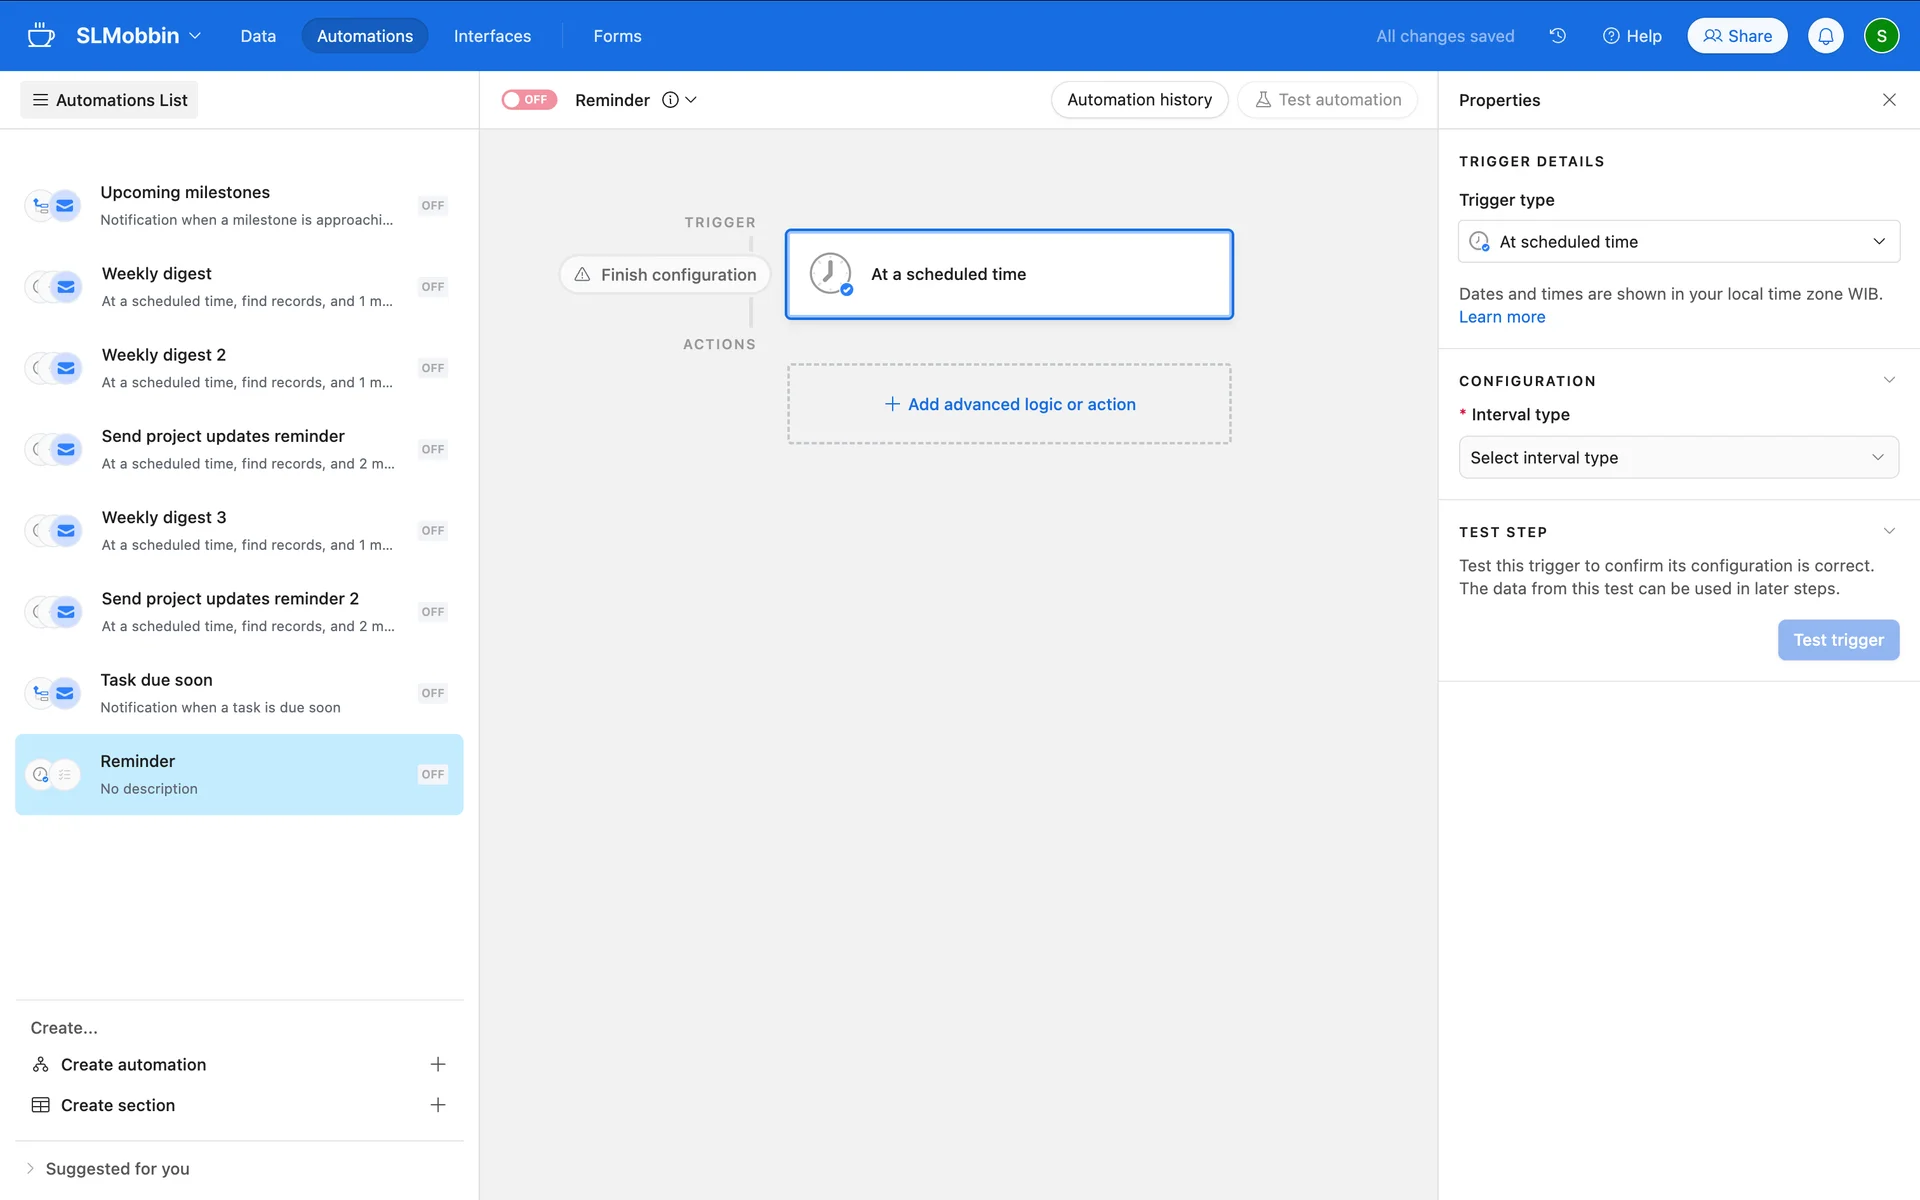
Task: Open the Forms tab
Action: pos(617,36)
